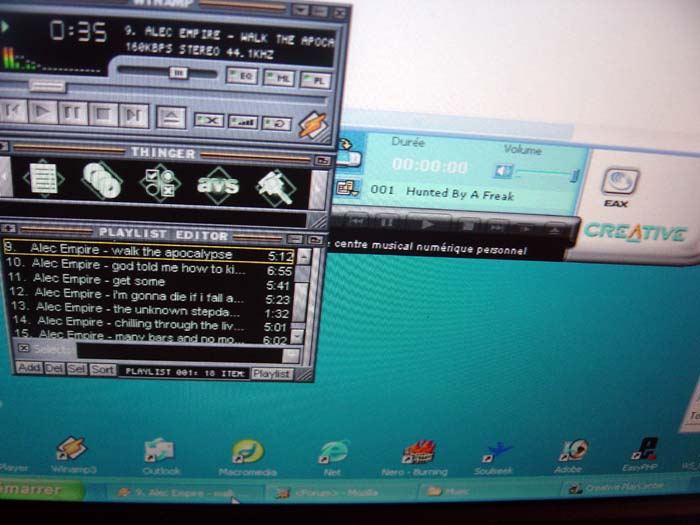Click the playlist search input field

[x=179, y=353]
